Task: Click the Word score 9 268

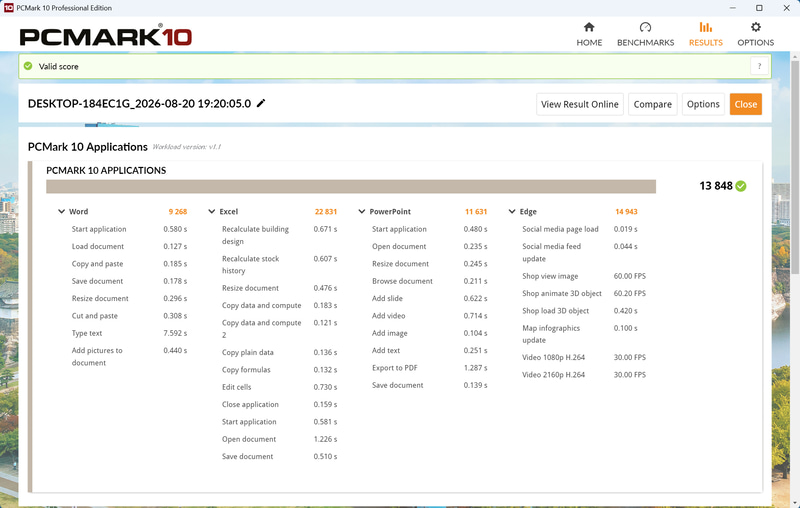Action: point(178,212)
